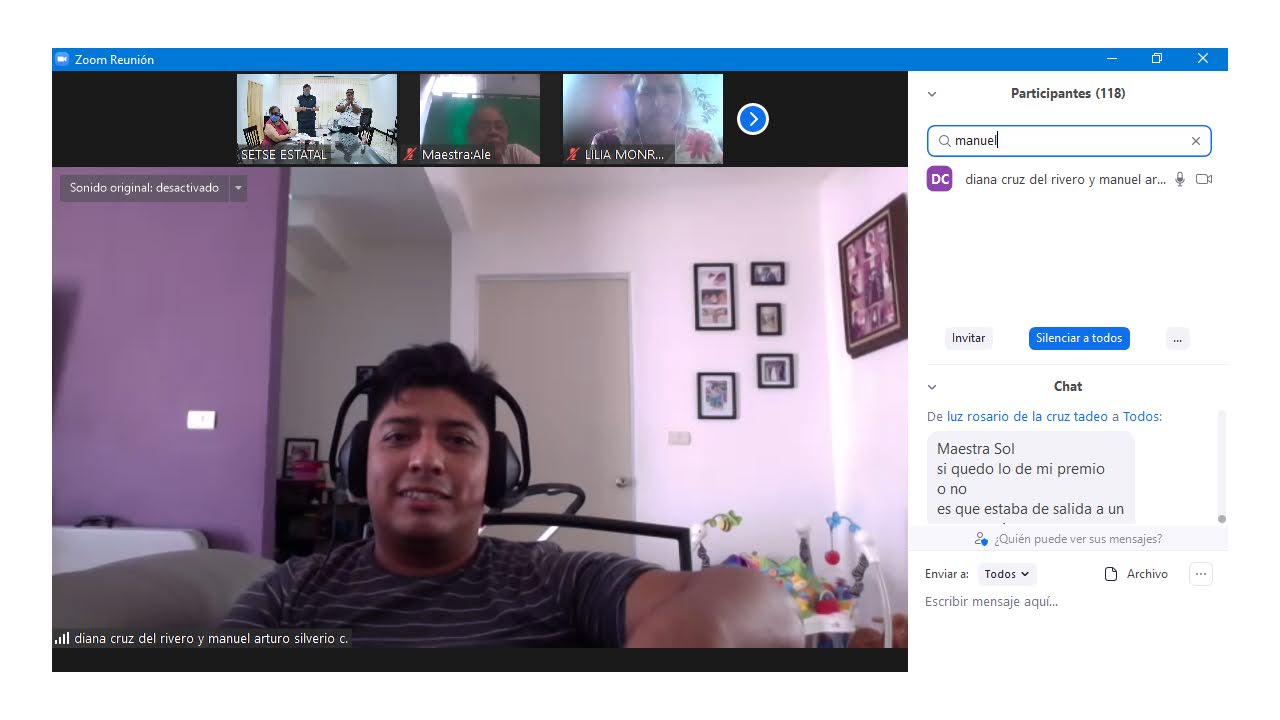
Task: Select the SETSE ESTATAL video thumbnail
Action: click(x=317, y=119)
